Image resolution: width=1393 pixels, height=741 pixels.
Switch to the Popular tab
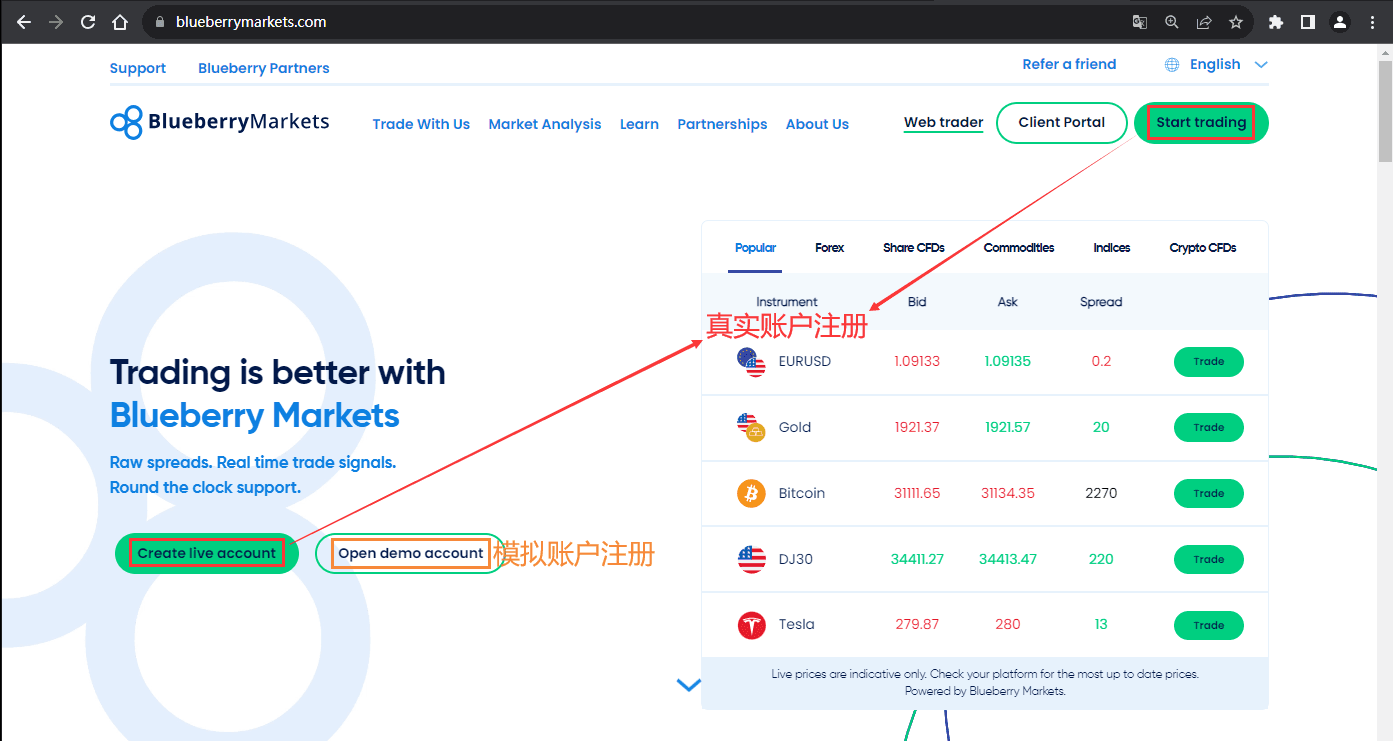[x=755, y=248]
